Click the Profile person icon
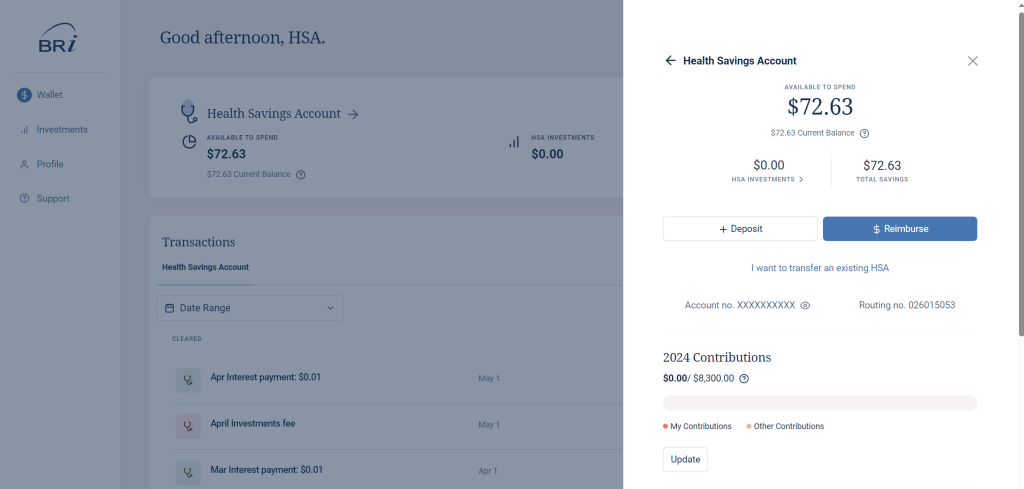The width and height of the screenshot is (1024, 489). click(x=24, y=164)
